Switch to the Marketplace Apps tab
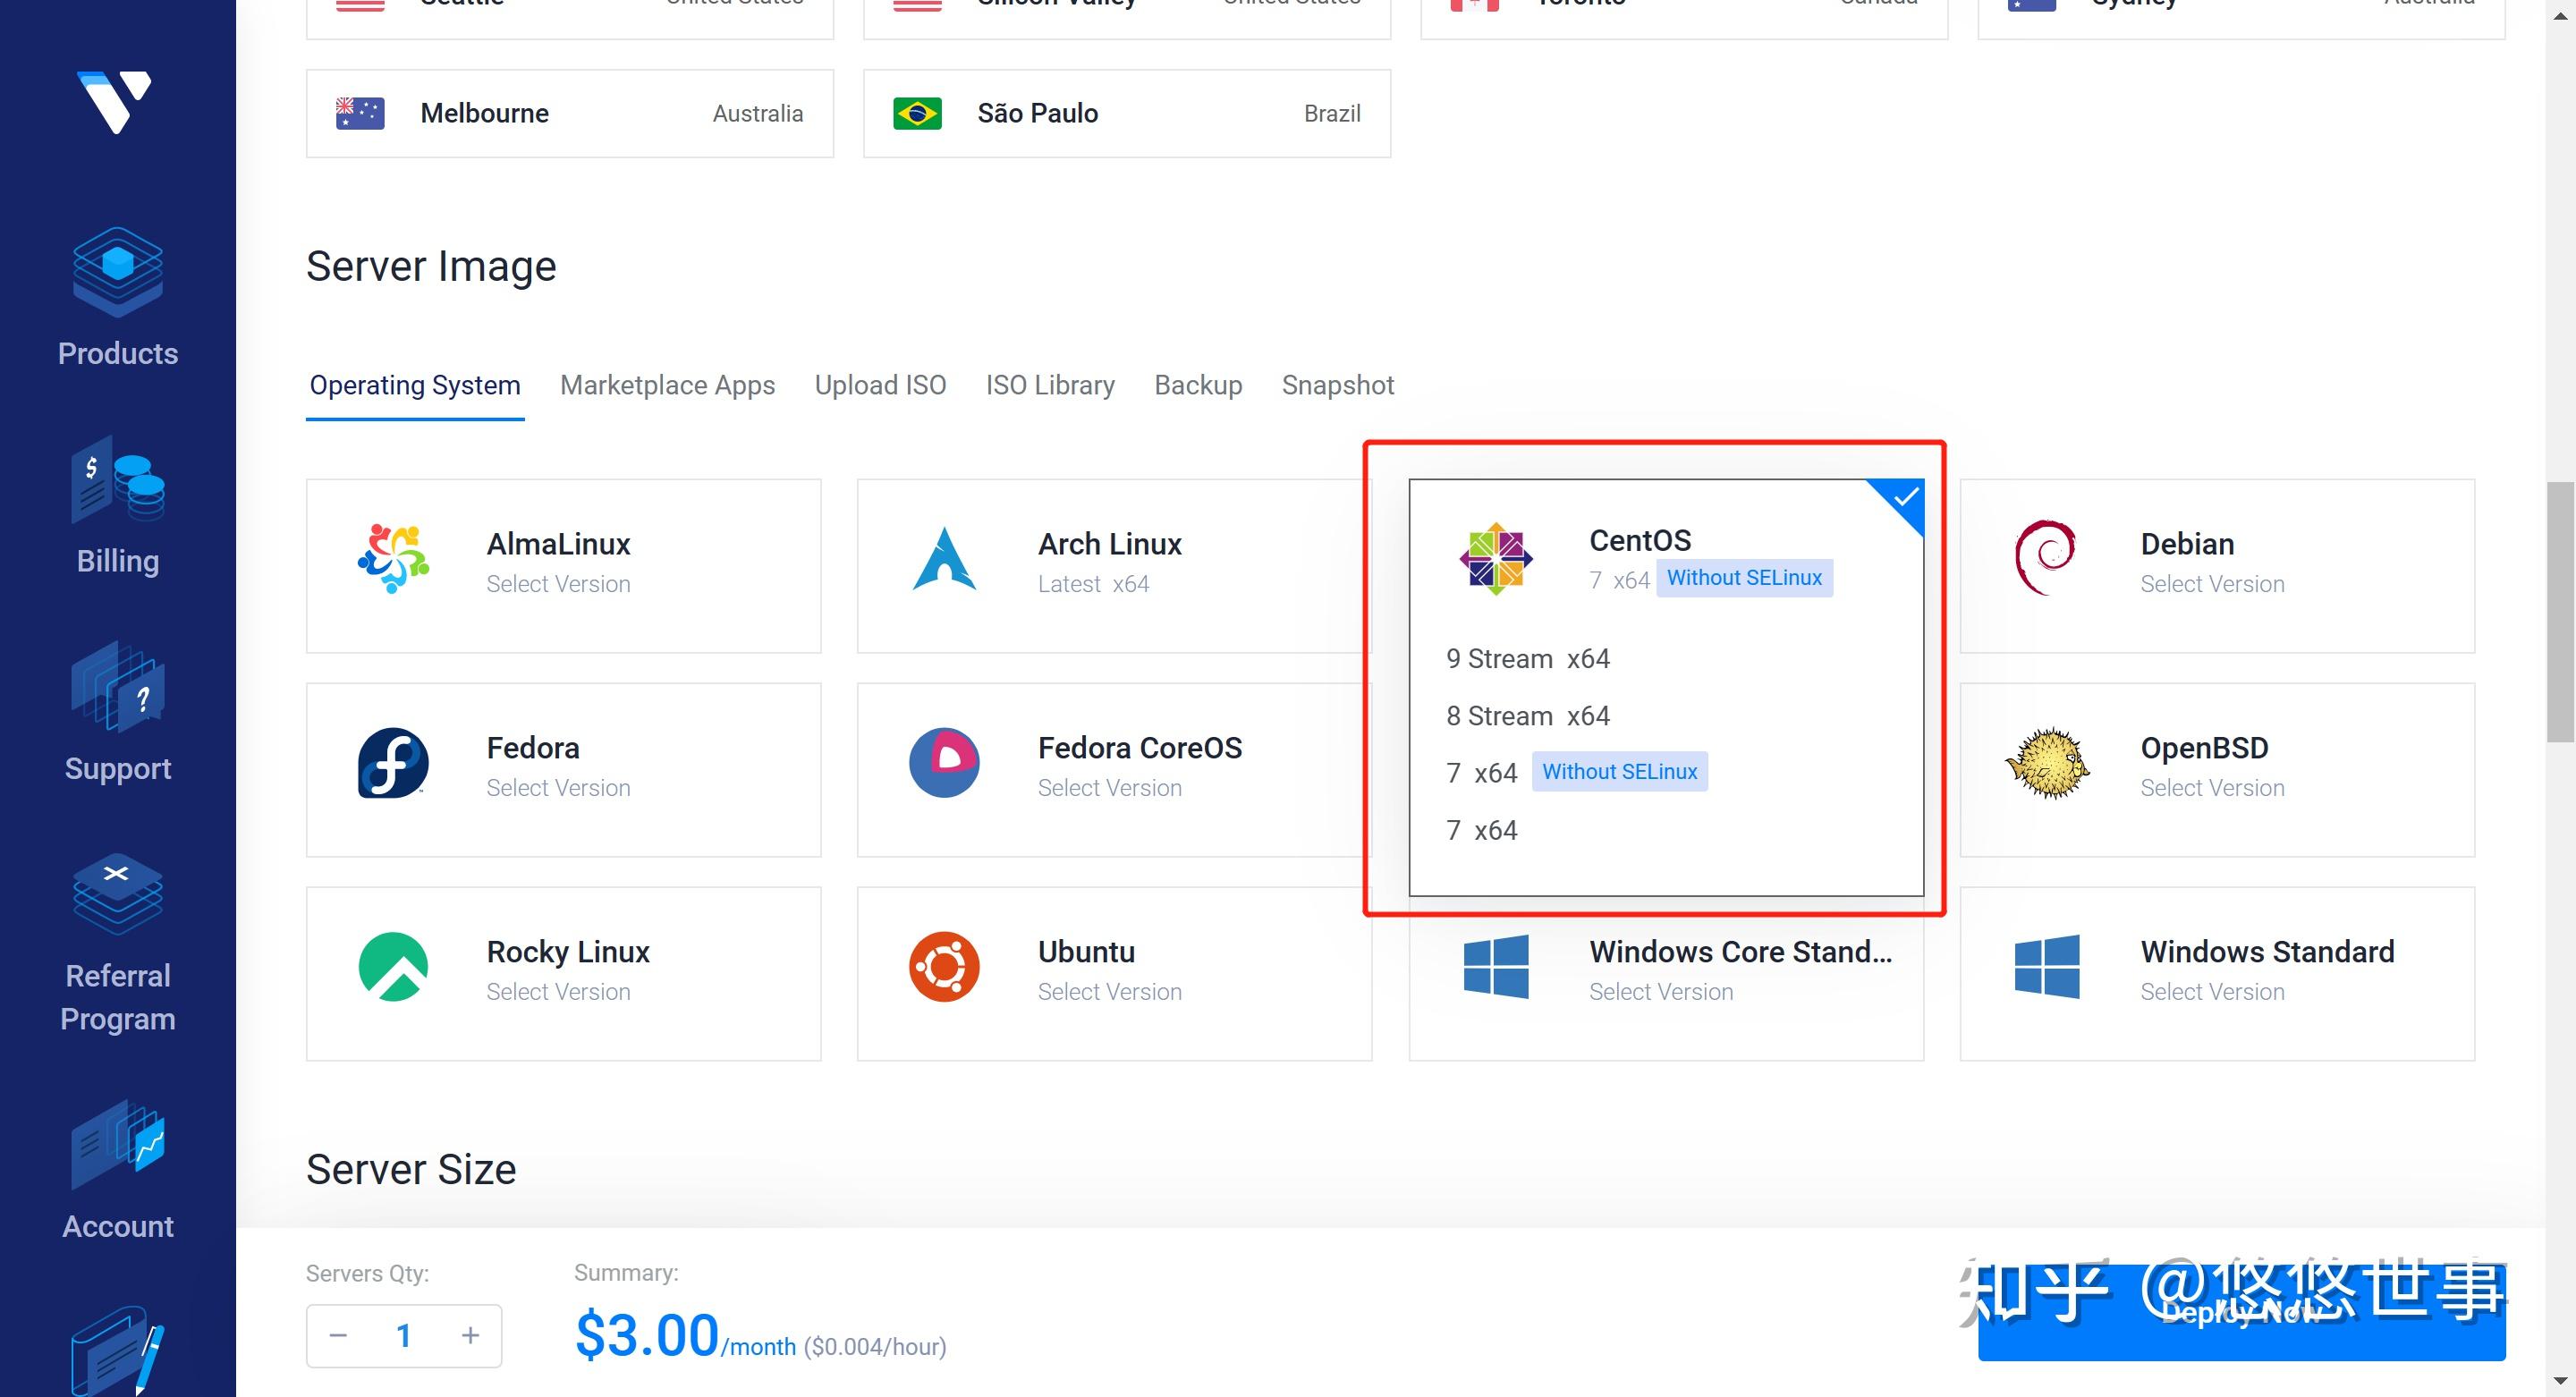 tap(668, 385)
